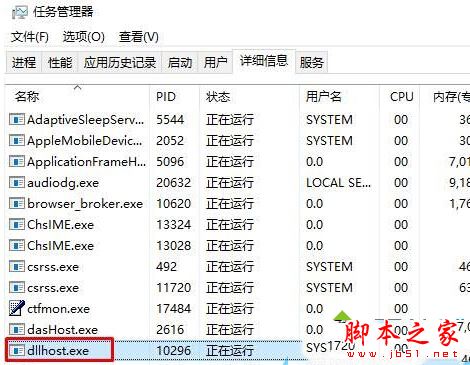Switch to the 用户 tab
This screenshot has height=365, width=470.
pyautogui.click(x=215, y=62)
